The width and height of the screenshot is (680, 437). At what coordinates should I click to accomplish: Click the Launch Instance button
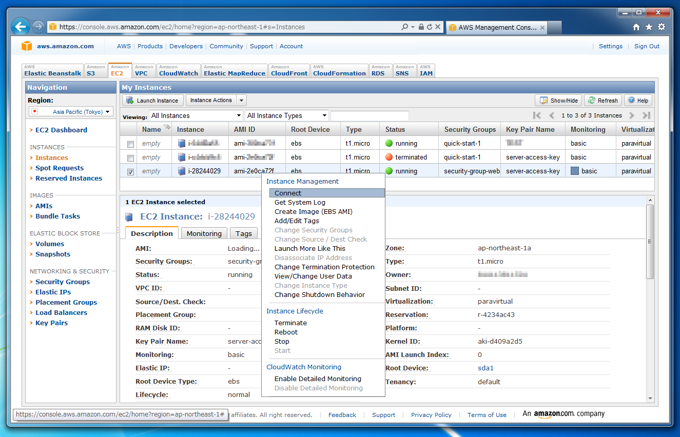[x=153, y=100]
